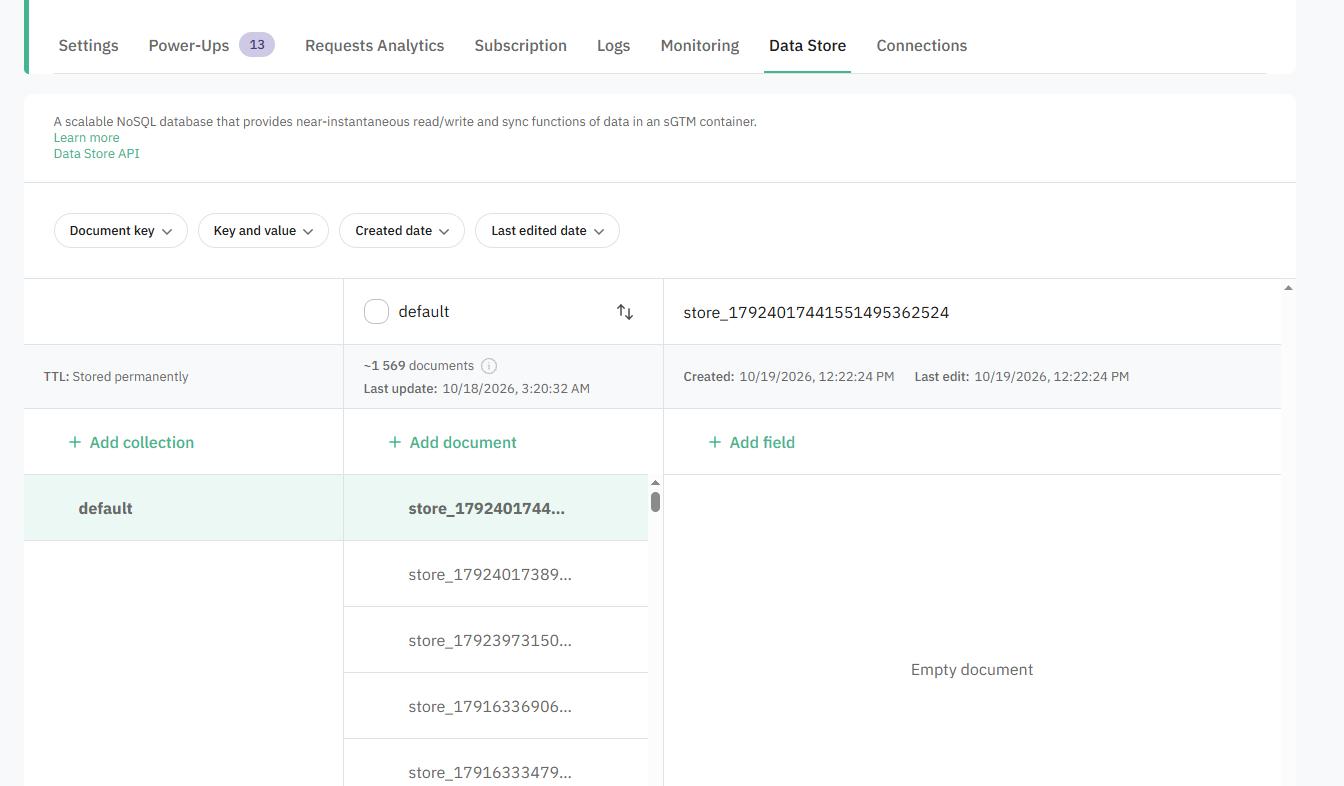
Task: Click the plus icon of Add document
Action: [x=395, y=442]
